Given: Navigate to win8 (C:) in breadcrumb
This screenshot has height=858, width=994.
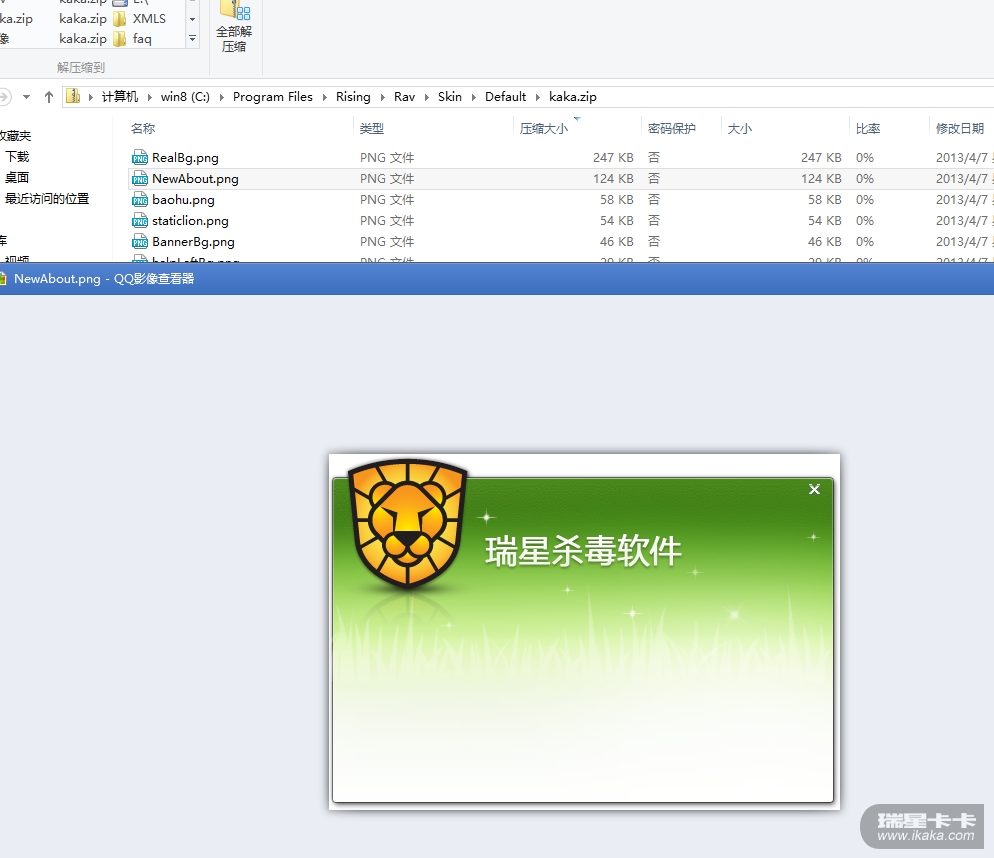Looking at the screenshot, I should 185,96.
